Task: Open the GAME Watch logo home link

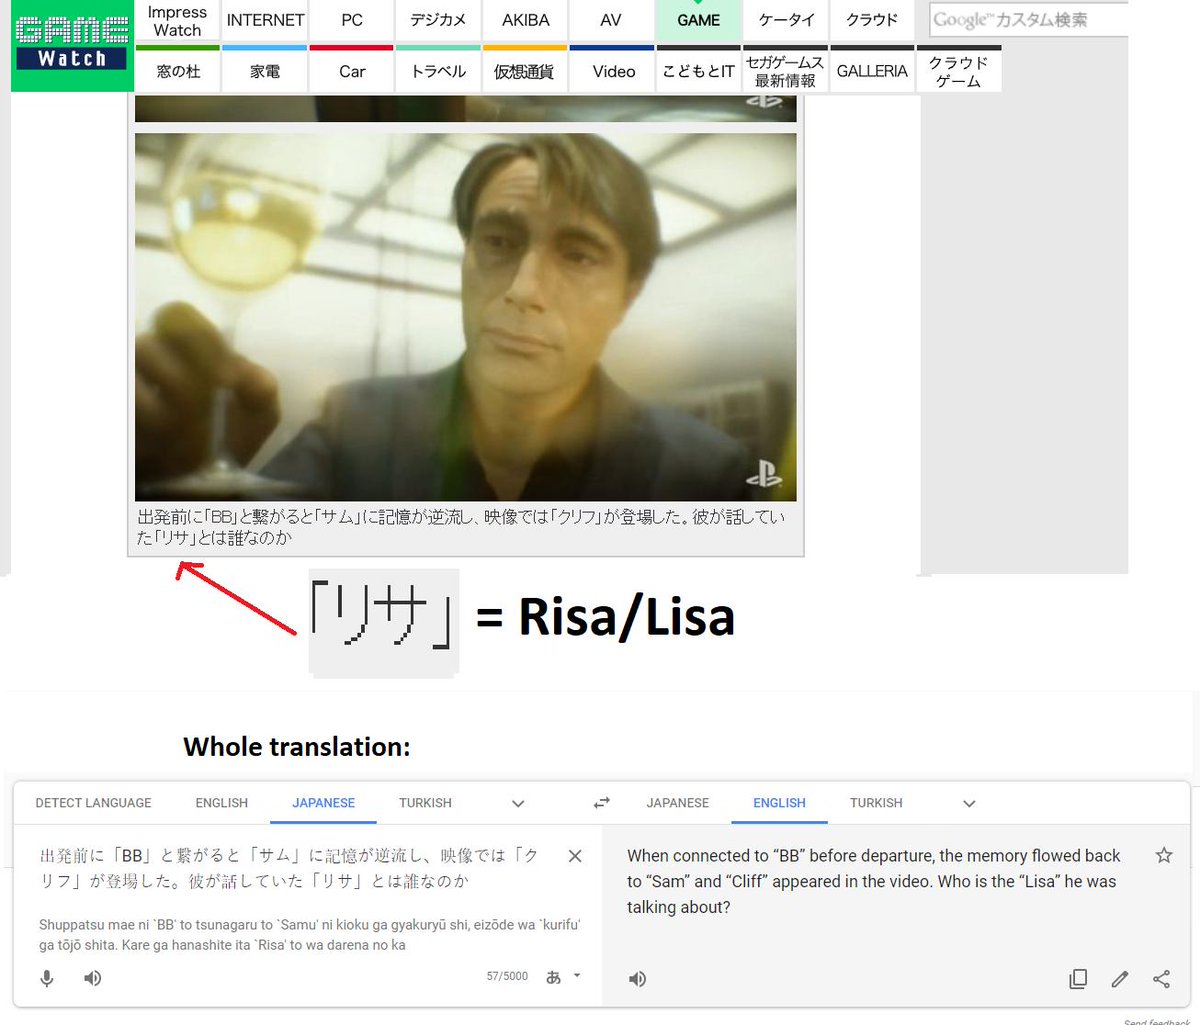Action: pos(71,45)
